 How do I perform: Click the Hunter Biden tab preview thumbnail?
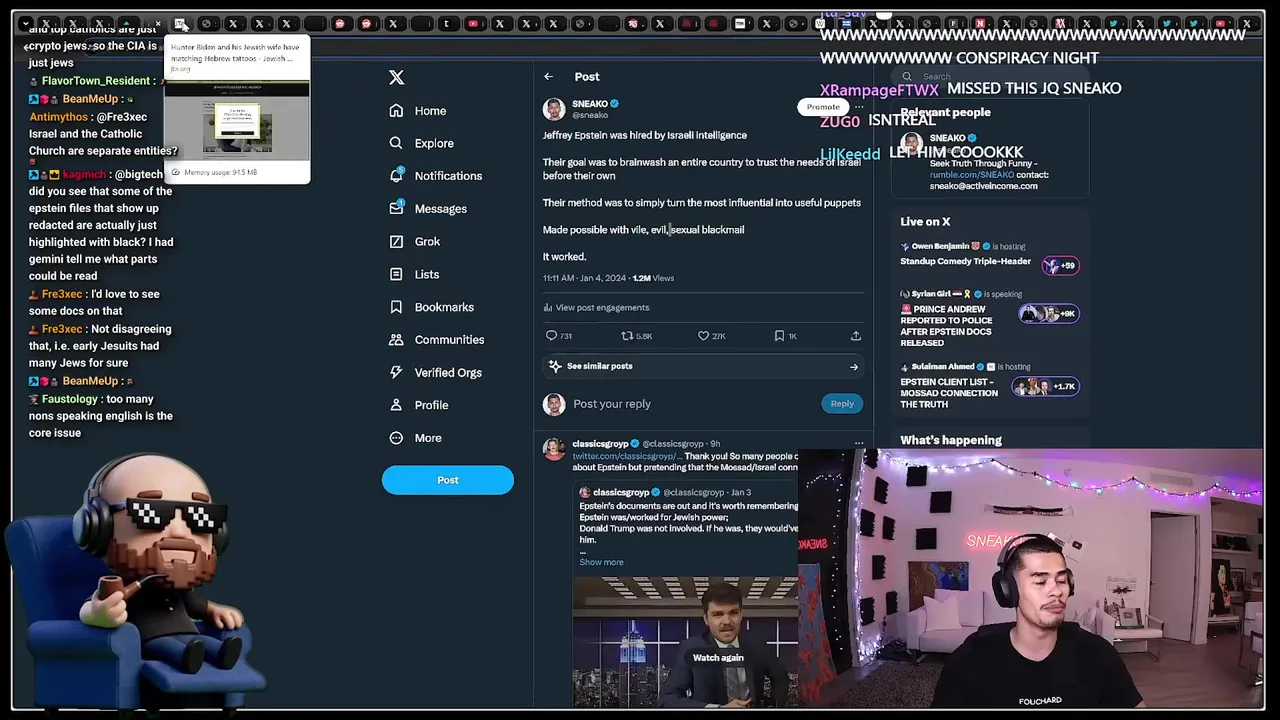[x=237, y=122]
